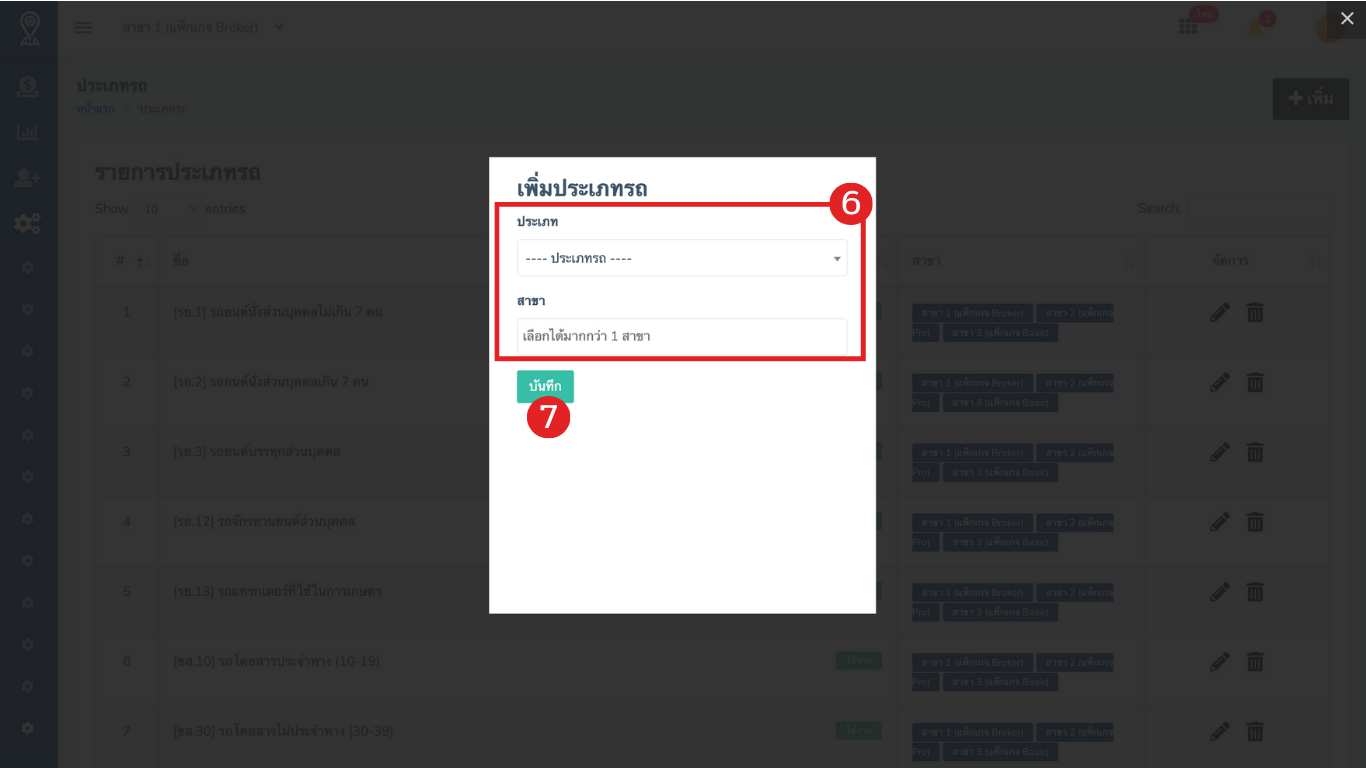Delete row 3 [รย.3] with trash icon
1366x768 pixels.
pyautogui.click(x=1255, y=452)
